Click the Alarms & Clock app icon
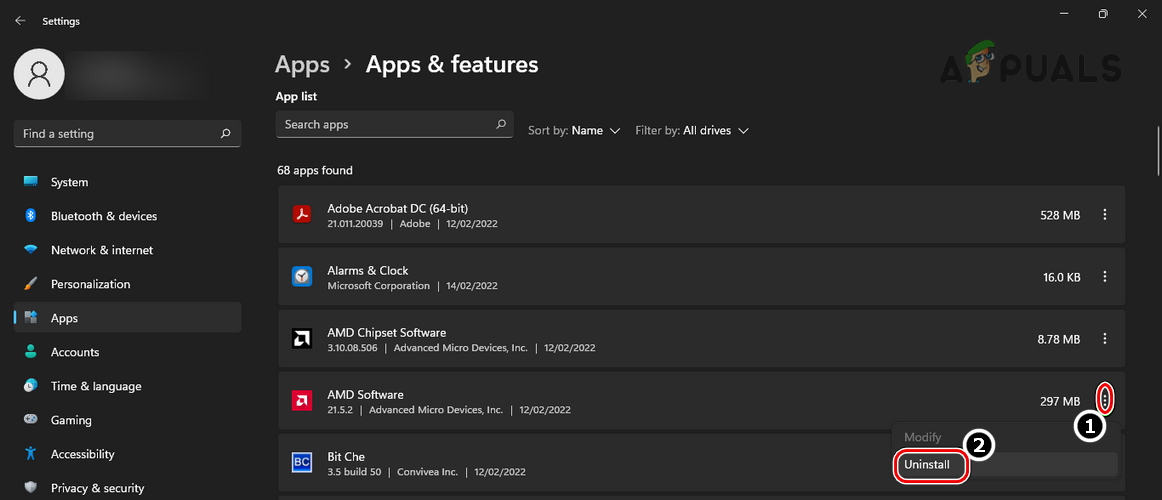 tap(301, 277)
